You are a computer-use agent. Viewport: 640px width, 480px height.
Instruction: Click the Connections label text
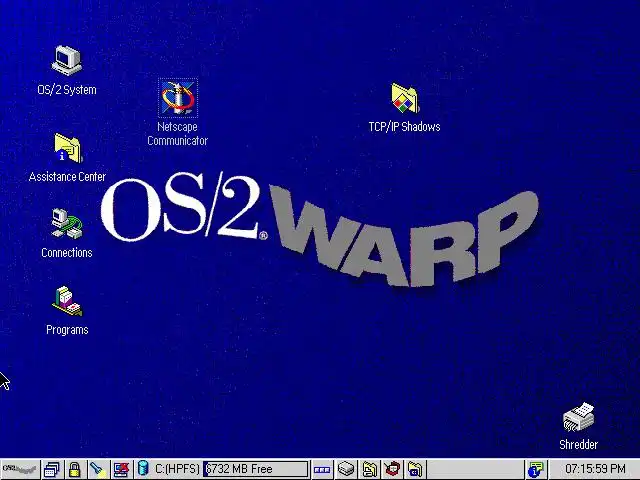[67, 253]
